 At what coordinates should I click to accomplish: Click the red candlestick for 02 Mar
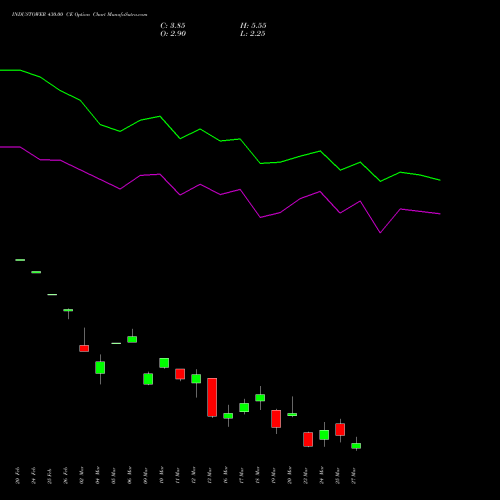click(84, 348)
